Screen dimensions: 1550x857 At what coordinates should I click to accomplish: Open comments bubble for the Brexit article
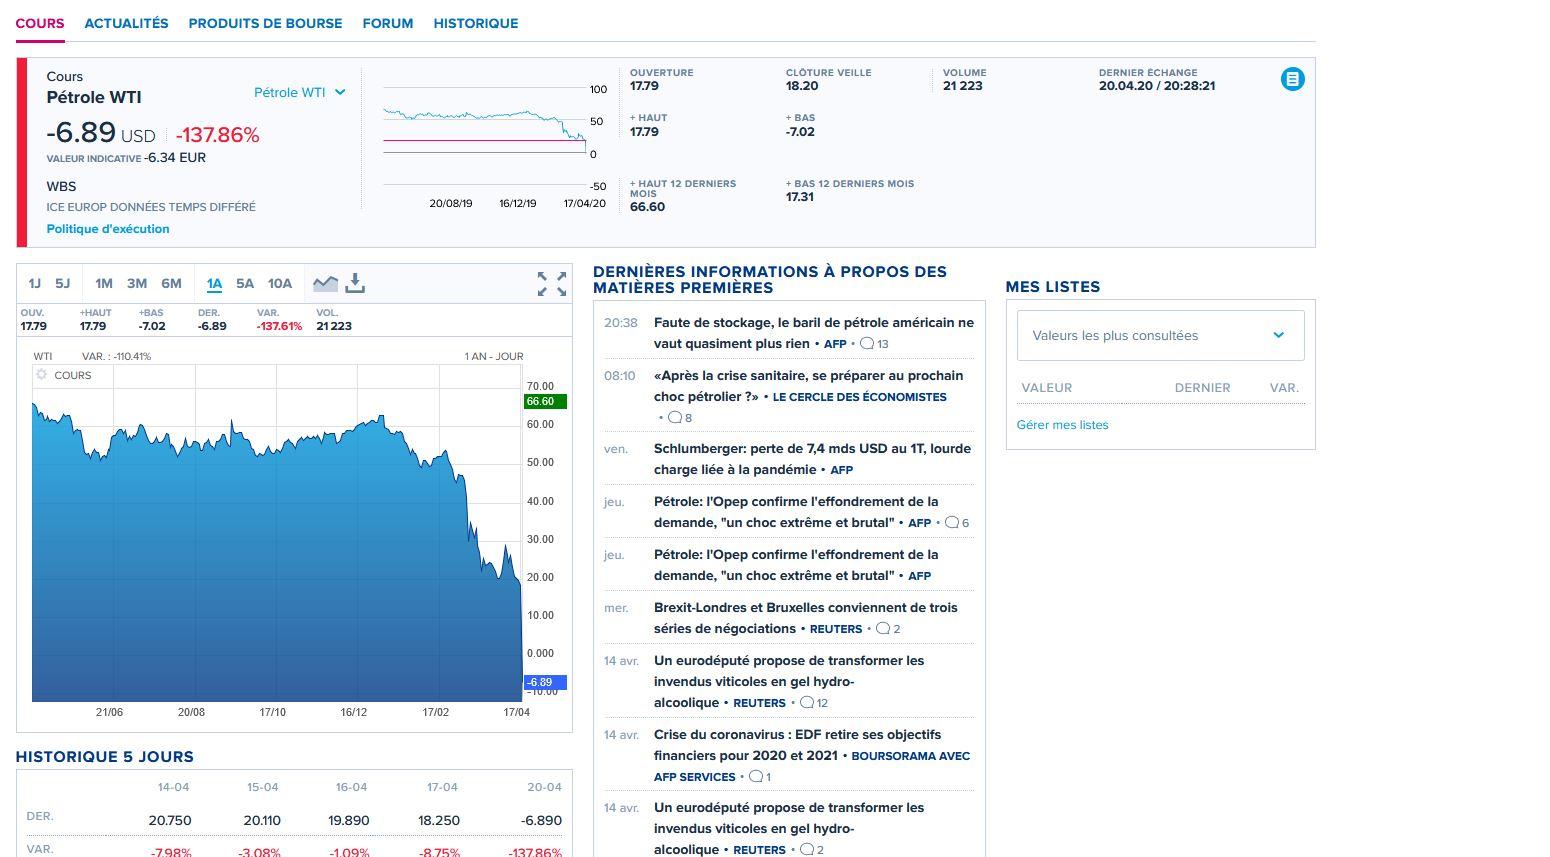tap(883, 629)
